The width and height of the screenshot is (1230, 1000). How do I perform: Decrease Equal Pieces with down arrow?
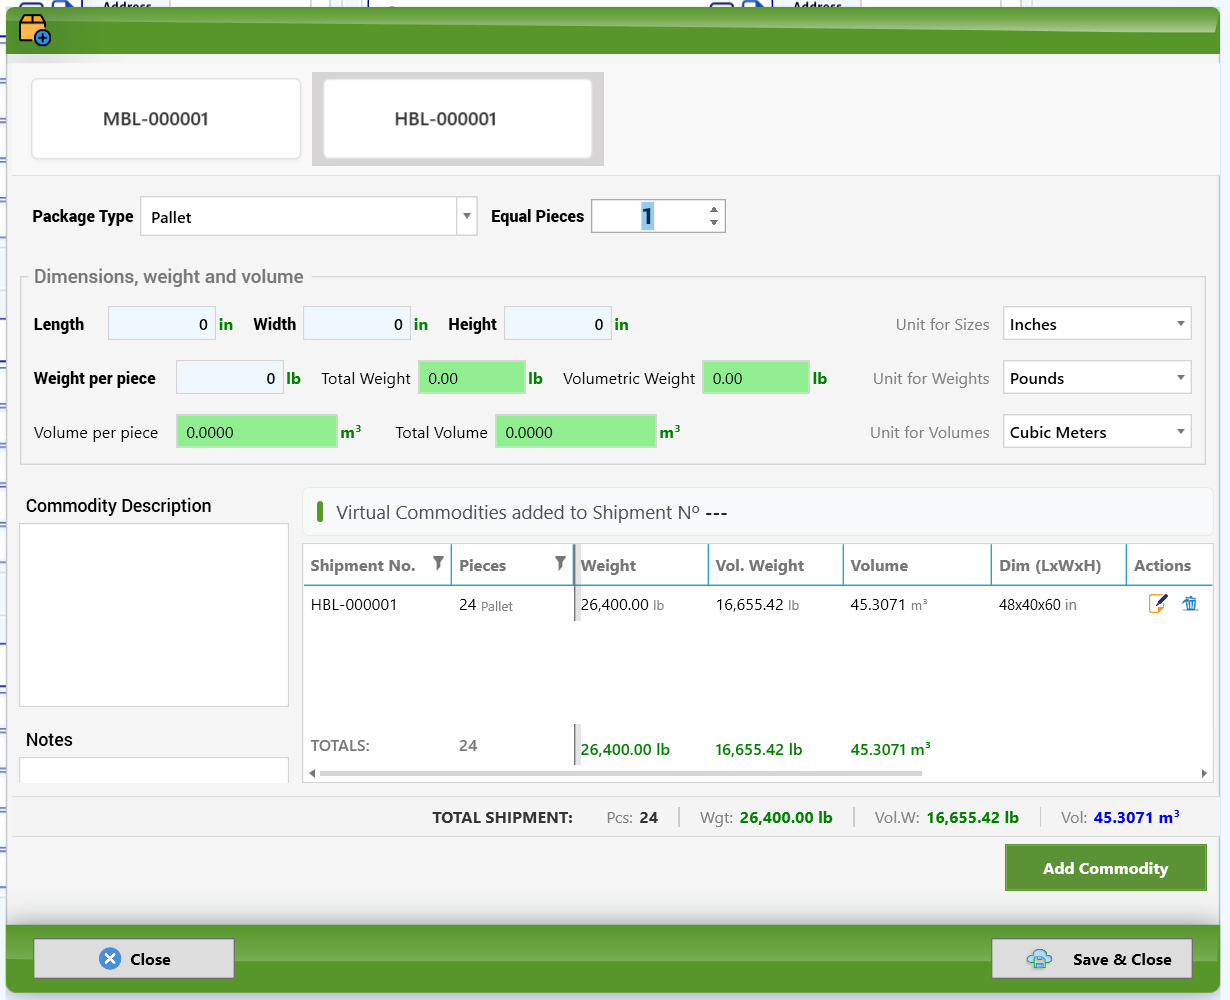tap(714, 223)
